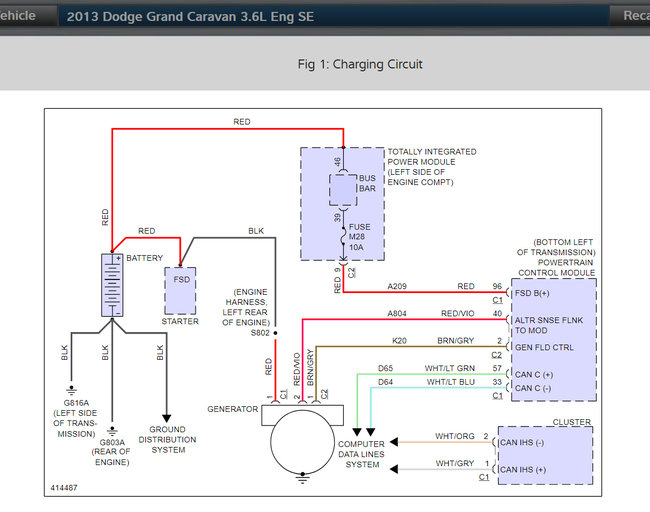650x512 pixels.
Task: Click the Fig 1: Charging Circuit heading
Action: click(x=360, y=64)
